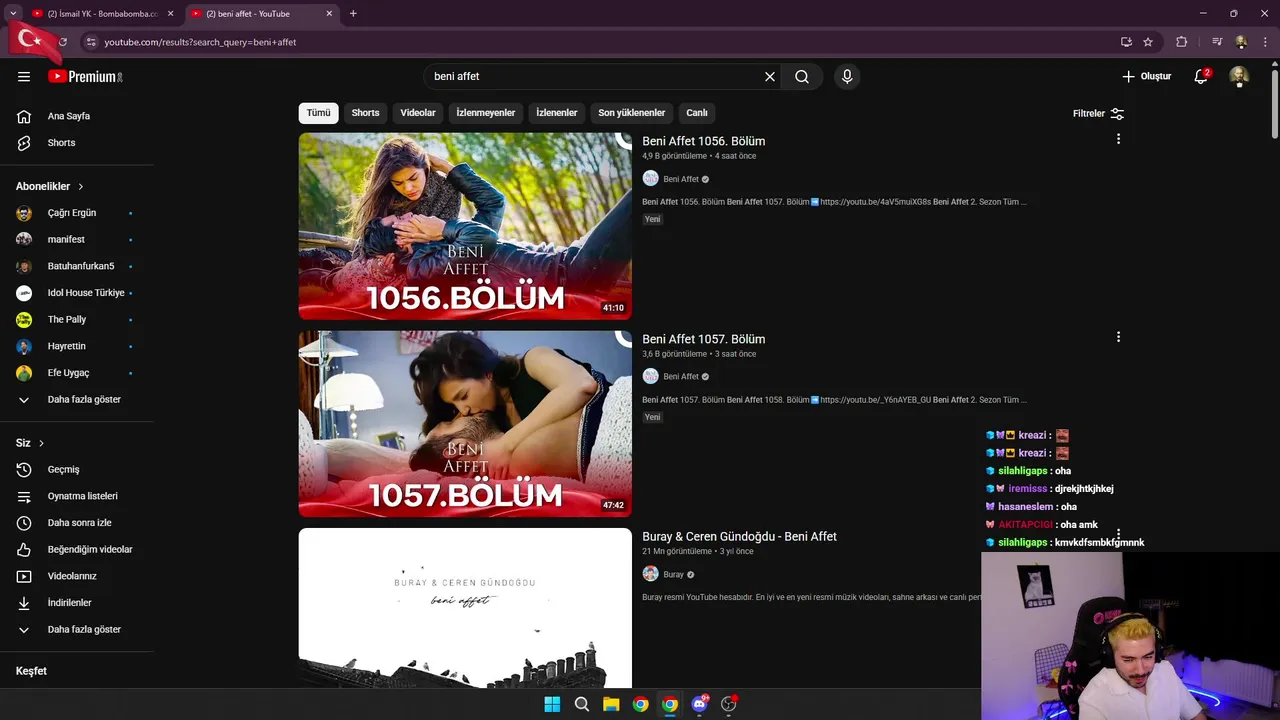Open Buray & Ceren Gündoğdu video thumbnail
1280x720 pixels.
click(465, 608)
